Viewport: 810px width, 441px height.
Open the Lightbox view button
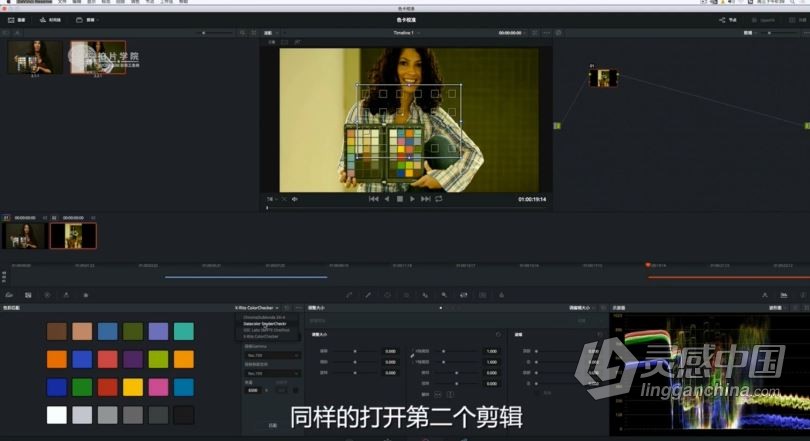[x=797, y=20]
